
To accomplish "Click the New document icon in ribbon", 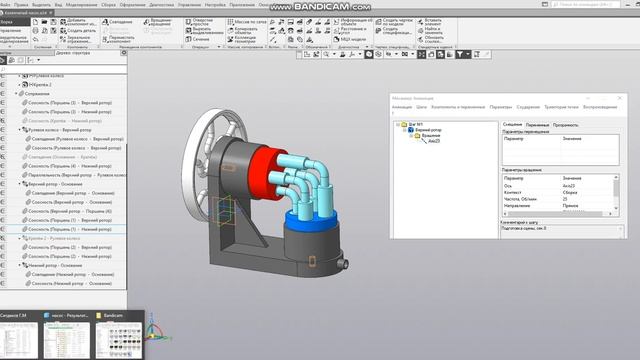I will (x=36, y=22).
